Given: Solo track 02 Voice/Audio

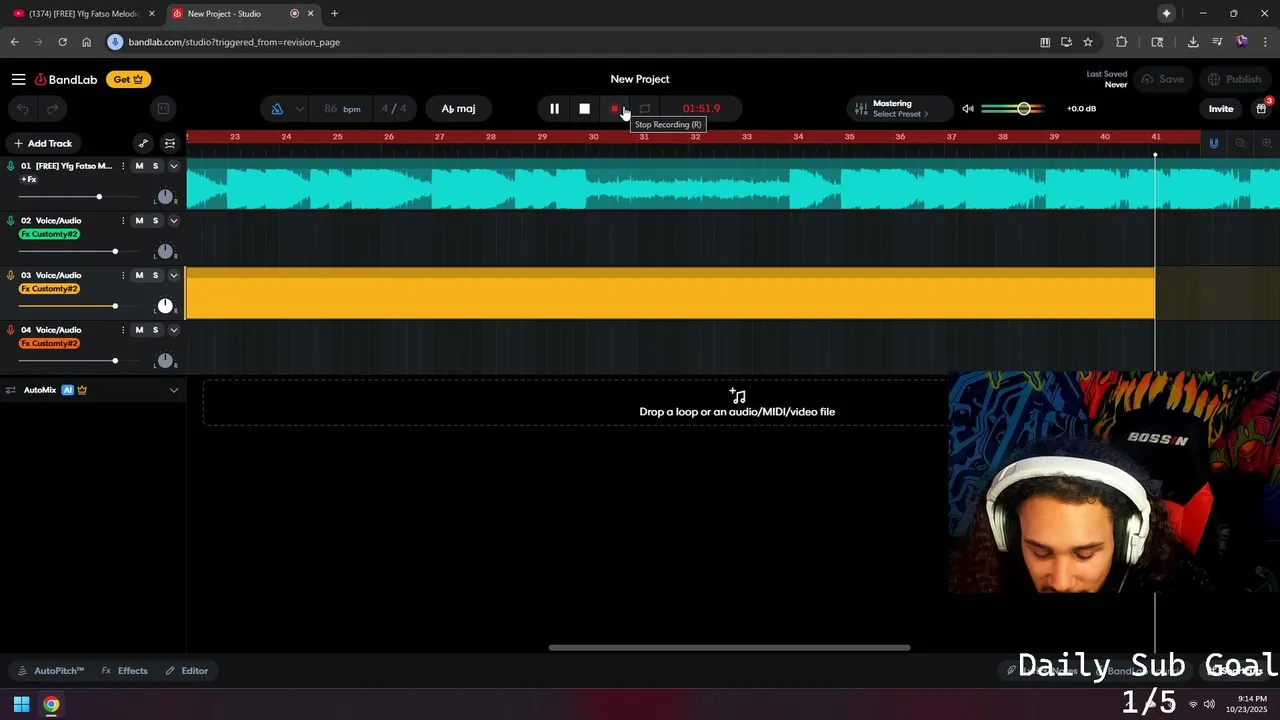Looking at the screenshot, I should click(x=155, y=220).
